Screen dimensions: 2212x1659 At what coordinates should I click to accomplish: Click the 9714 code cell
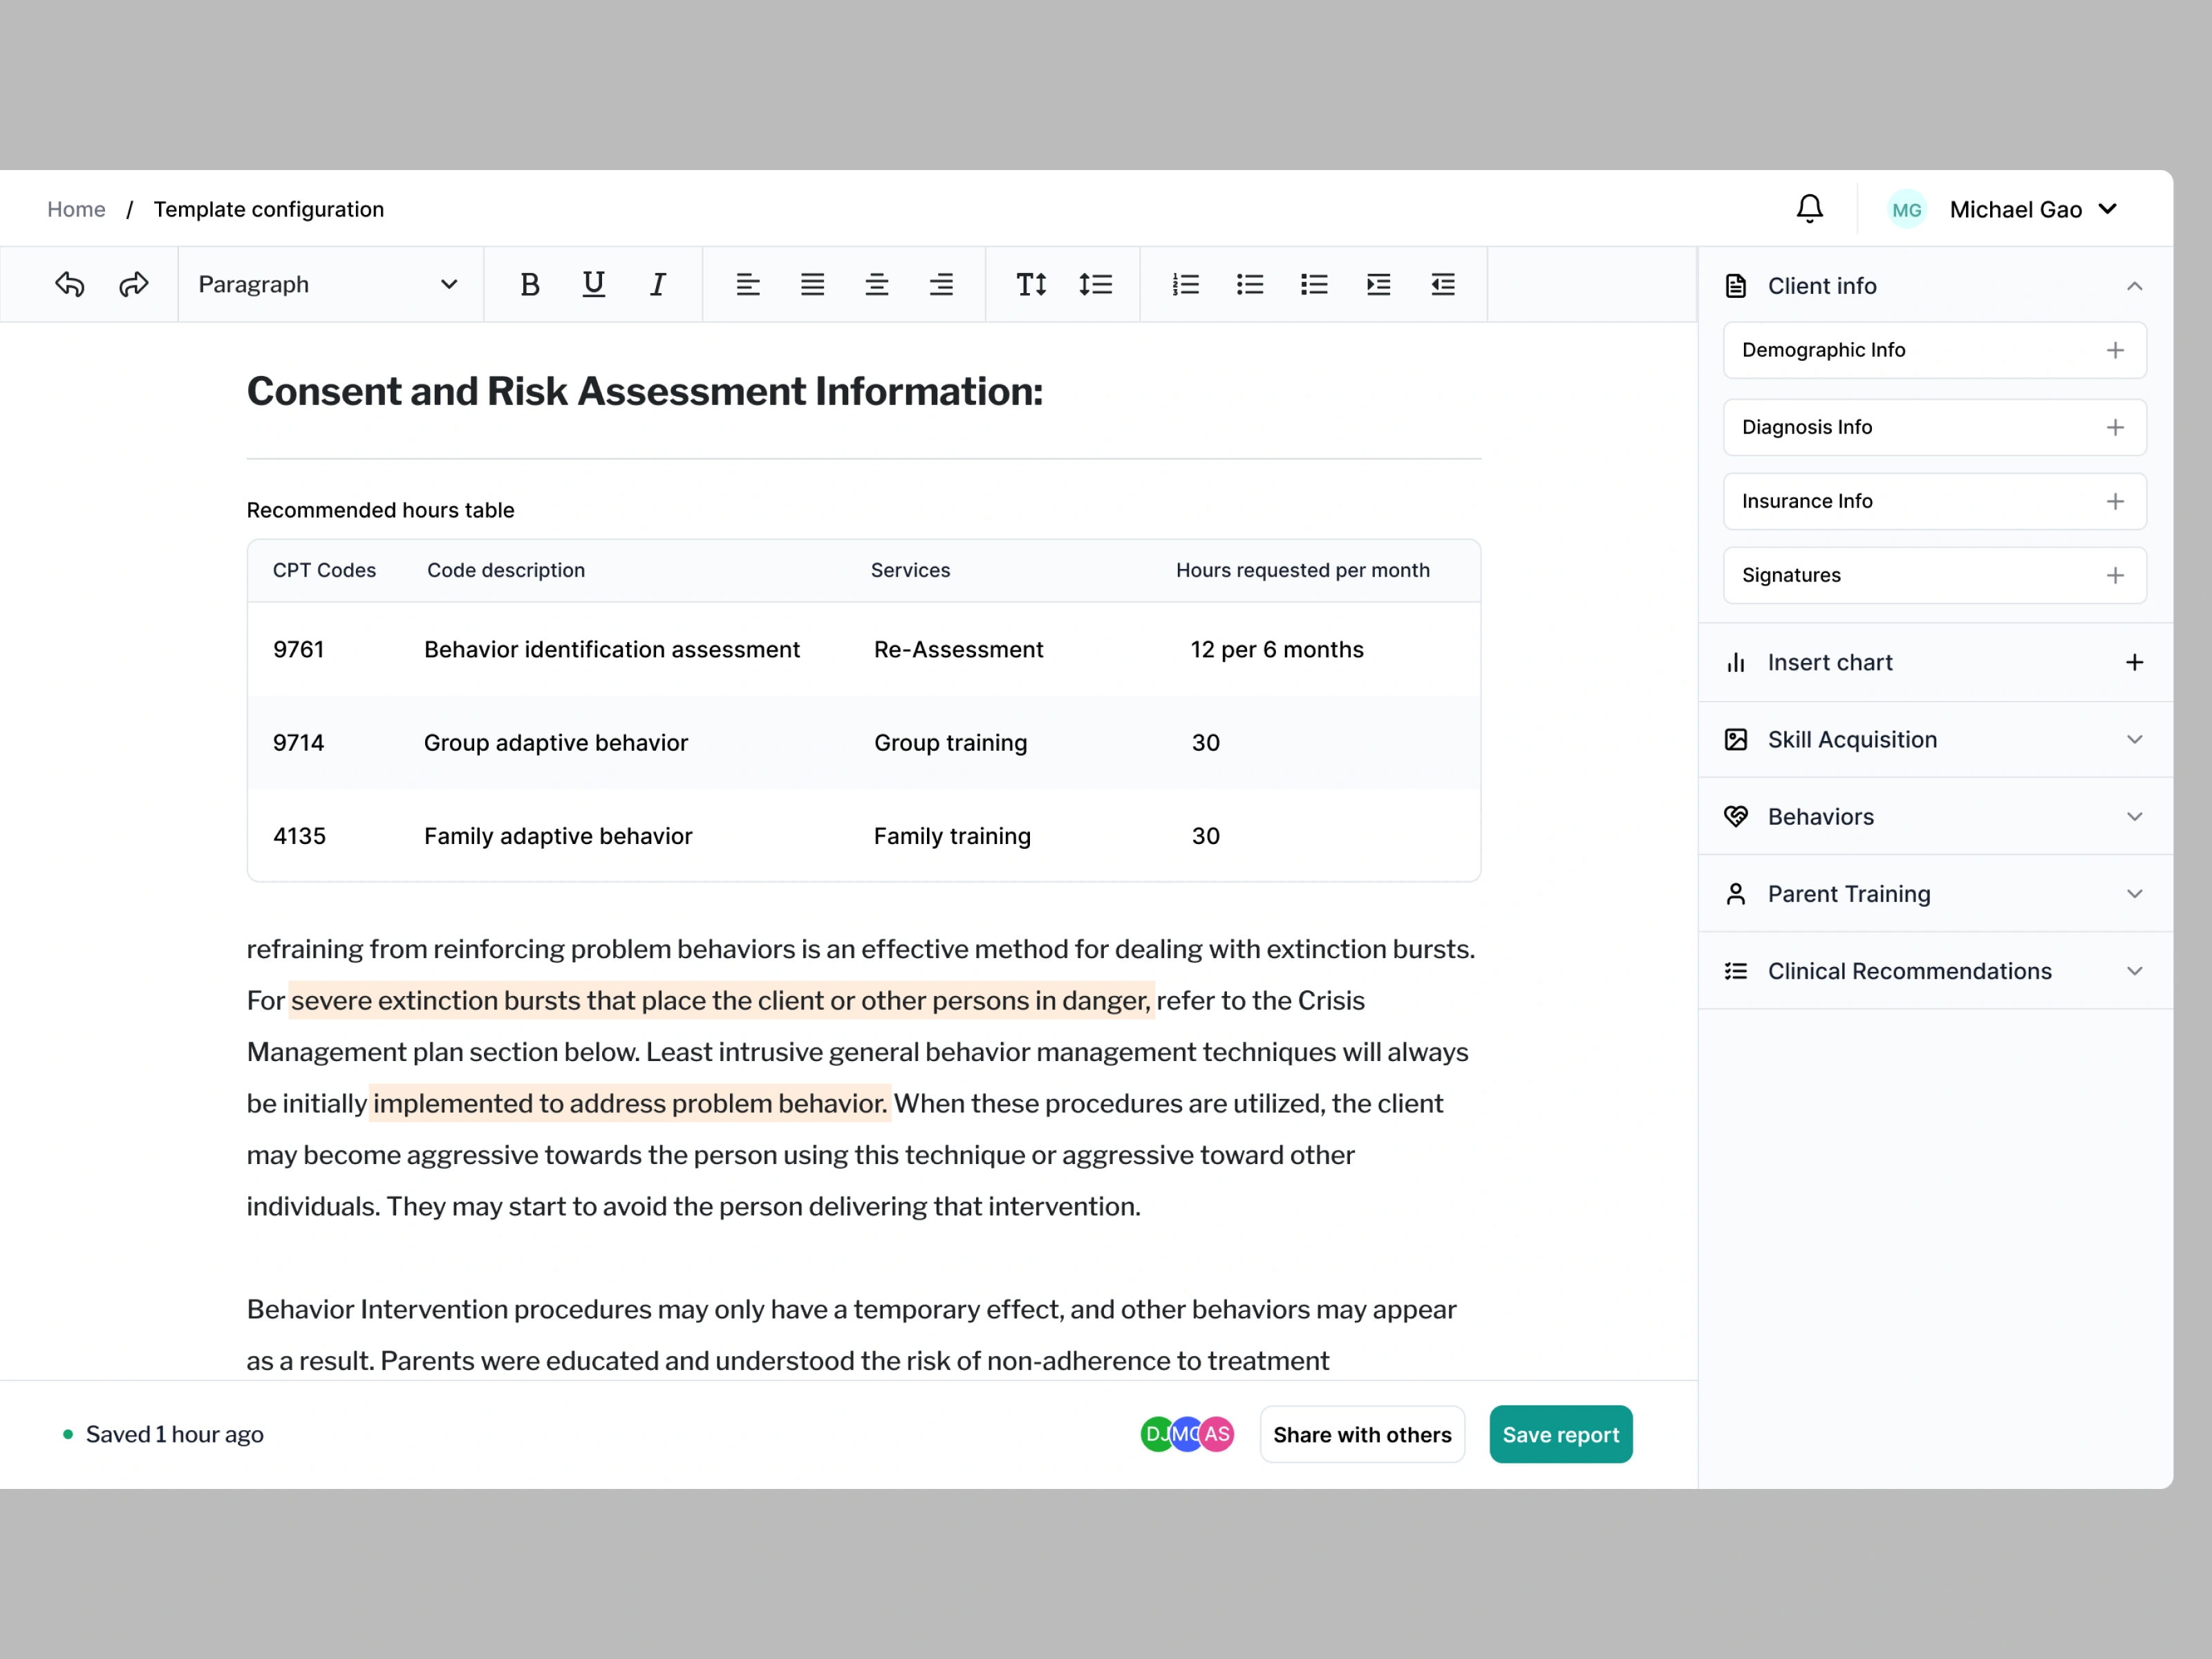click(x=298, y=742)
